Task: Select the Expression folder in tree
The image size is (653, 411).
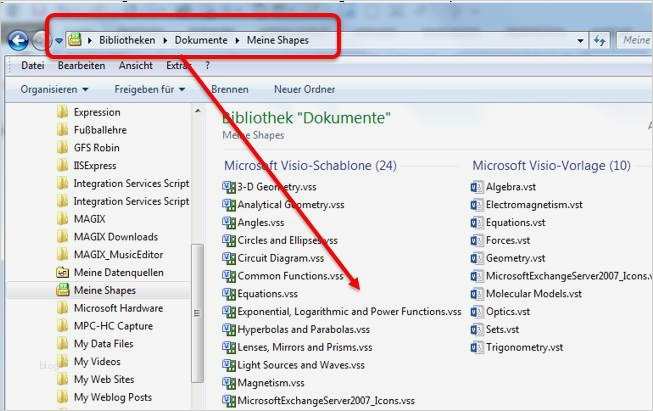Action: [x=97, y=112]
